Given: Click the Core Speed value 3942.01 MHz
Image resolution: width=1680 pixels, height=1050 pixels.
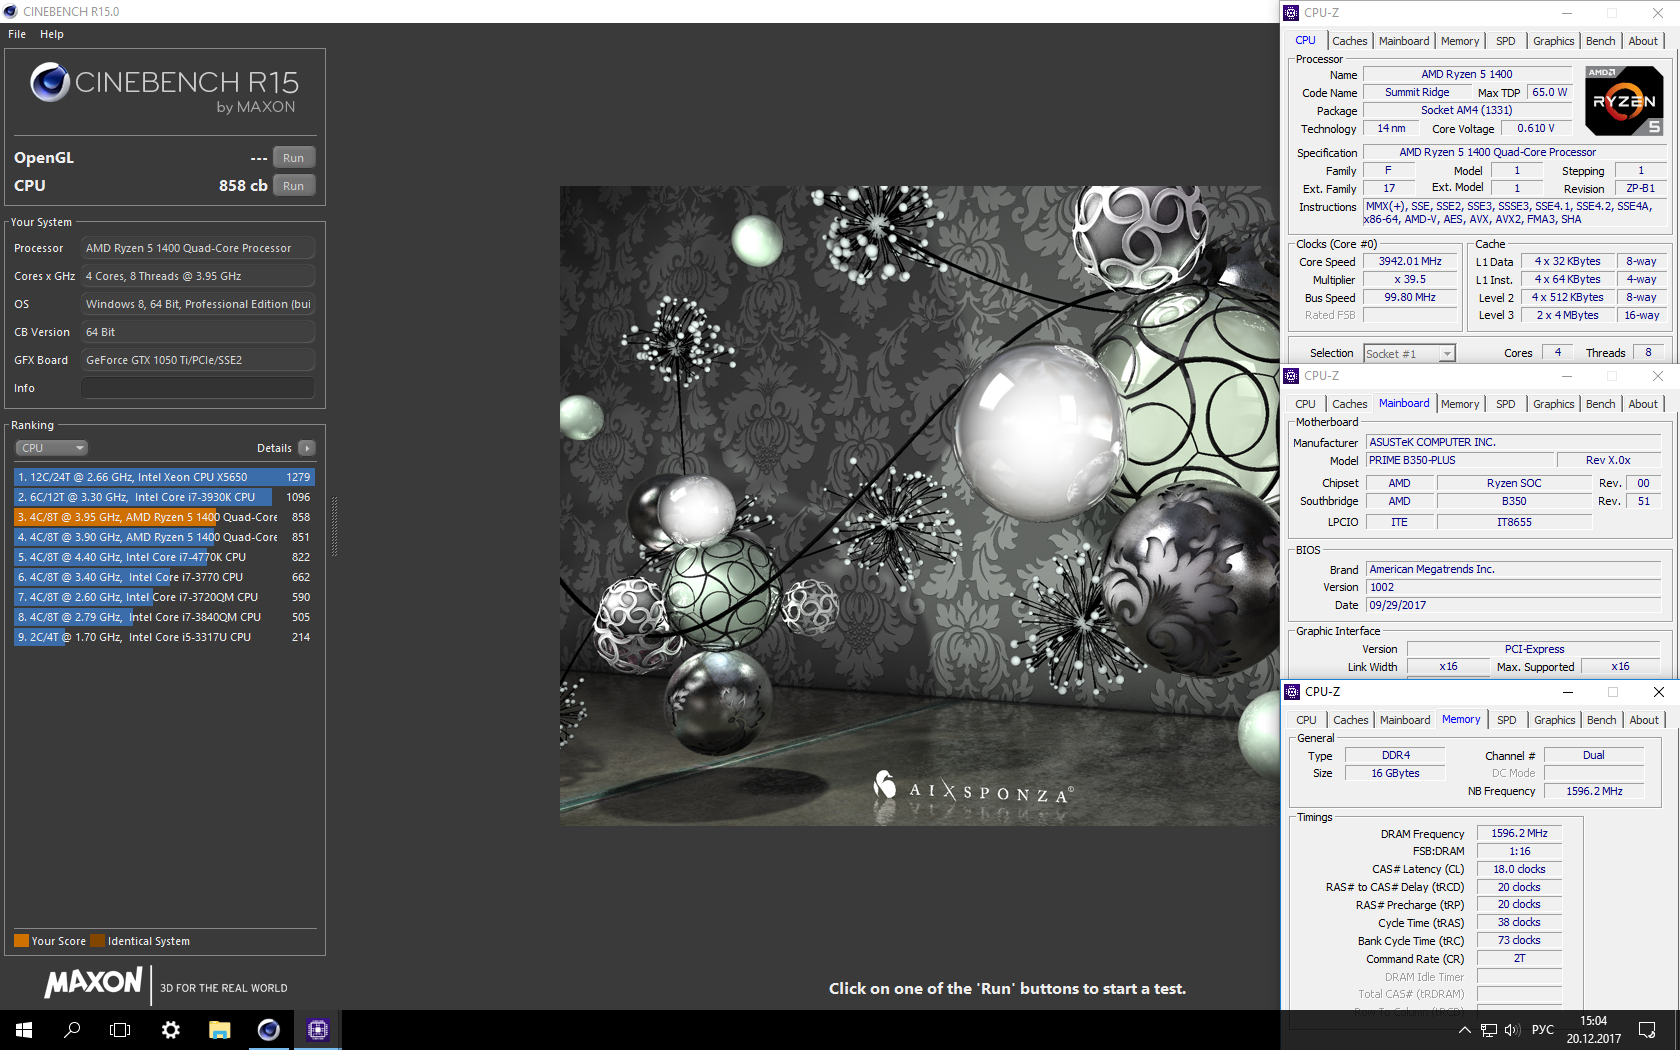Looking at the screenshot, I should pyautogui.click(x=1410, y=262).
